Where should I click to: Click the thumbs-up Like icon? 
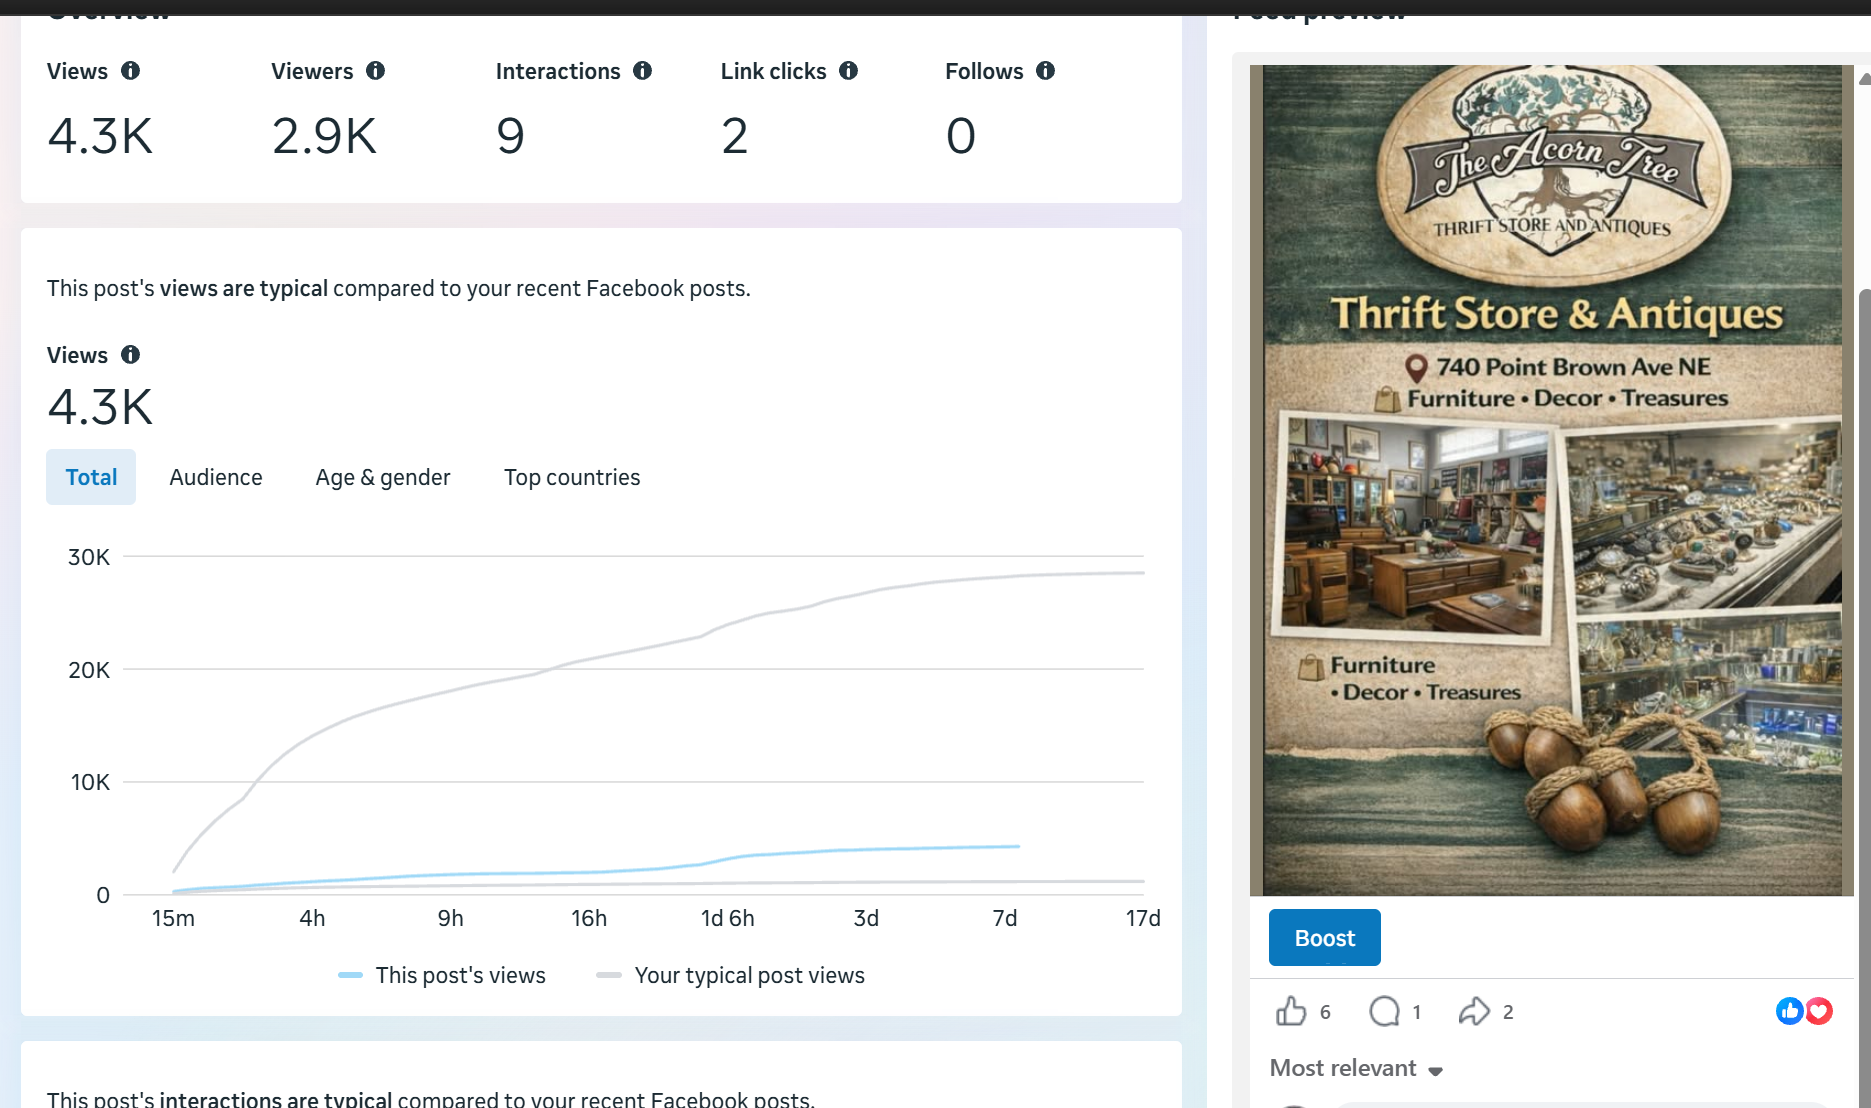pos(1291,1012)
